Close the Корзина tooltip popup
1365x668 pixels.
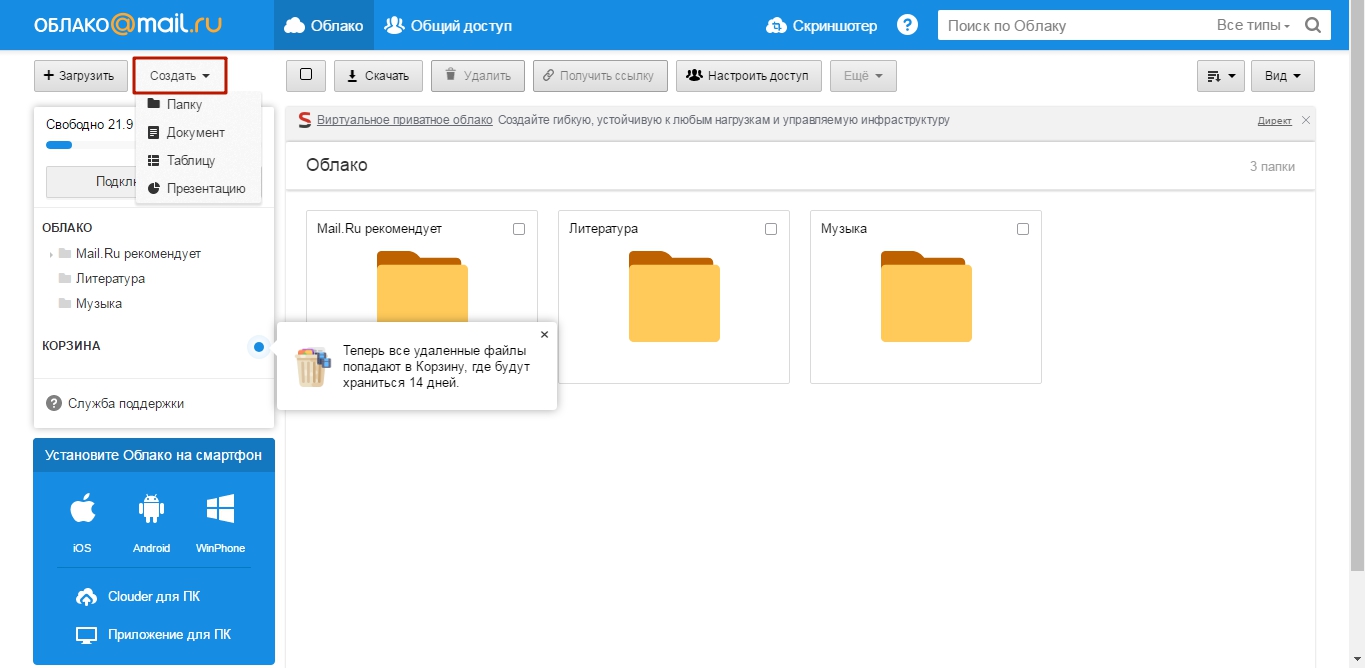[x=544, y=335]
